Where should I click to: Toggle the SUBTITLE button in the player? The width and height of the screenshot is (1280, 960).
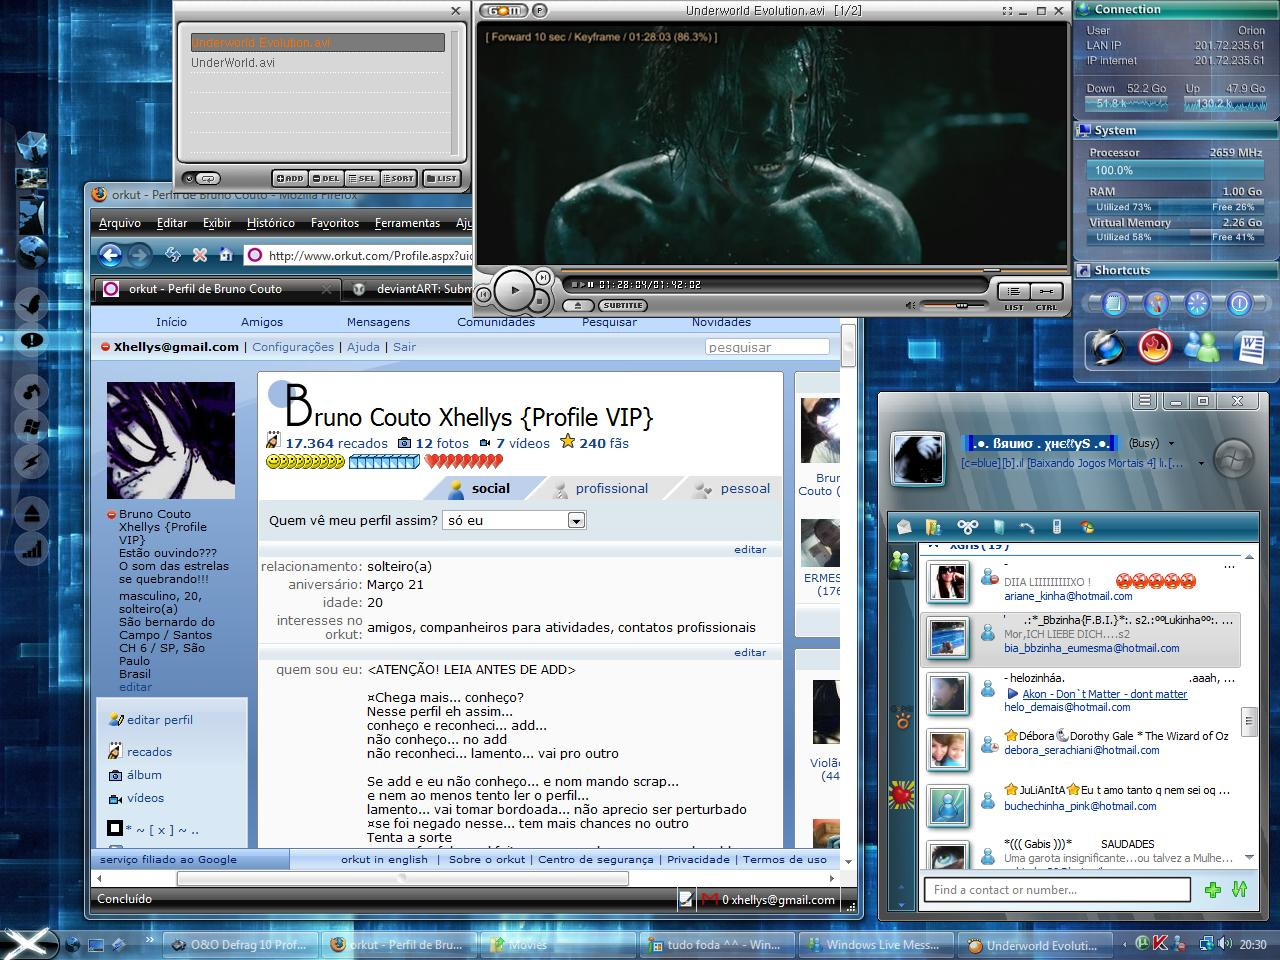click(x=622, y=306)
